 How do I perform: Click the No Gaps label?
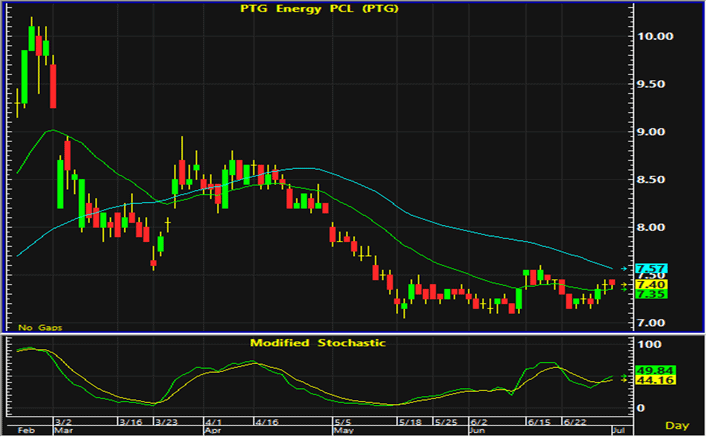tap(40, 327)
